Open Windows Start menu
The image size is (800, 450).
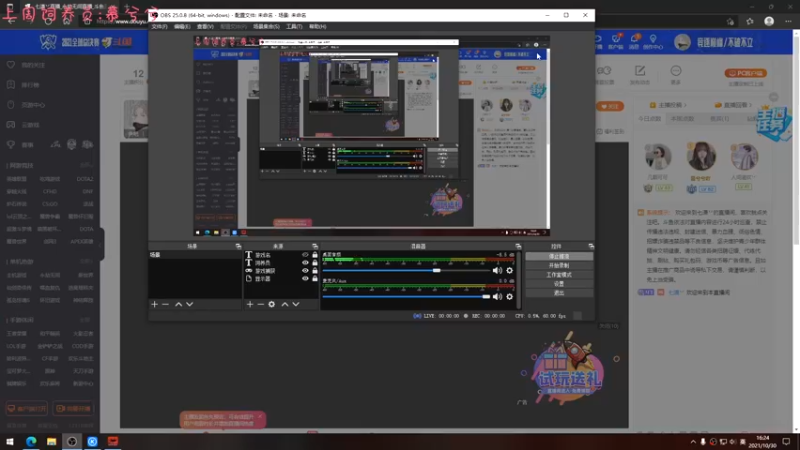point(10,441)
